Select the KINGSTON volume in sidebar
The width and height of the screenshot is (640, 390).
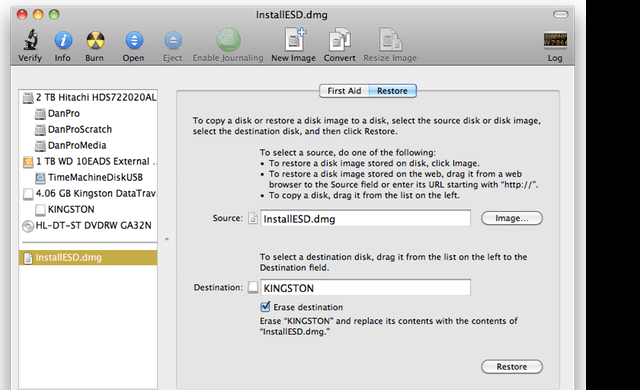[x=65, y=210]
